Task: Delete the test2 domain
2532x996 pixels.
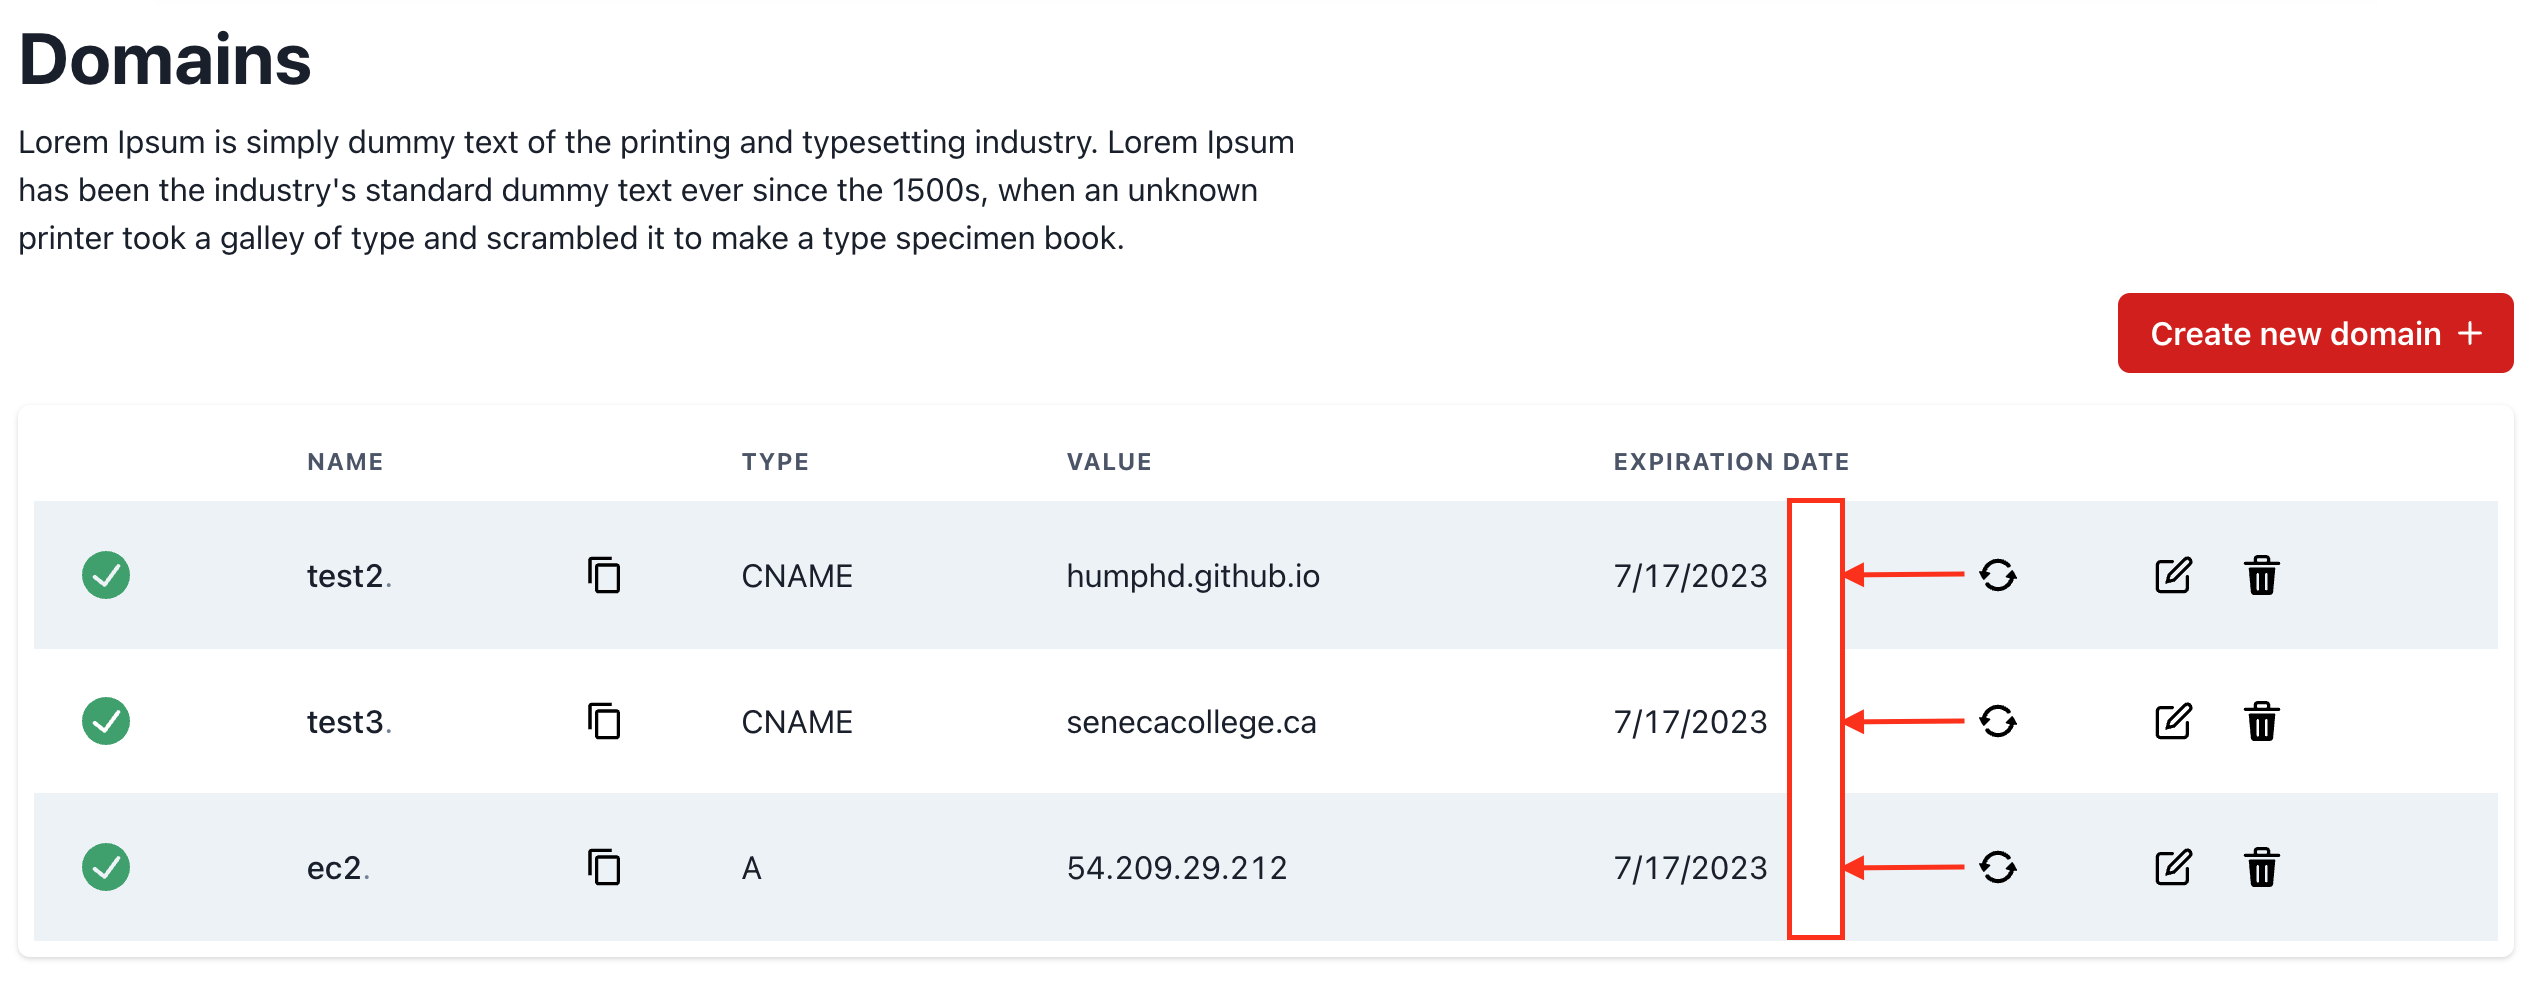Action: point(2261,576)
